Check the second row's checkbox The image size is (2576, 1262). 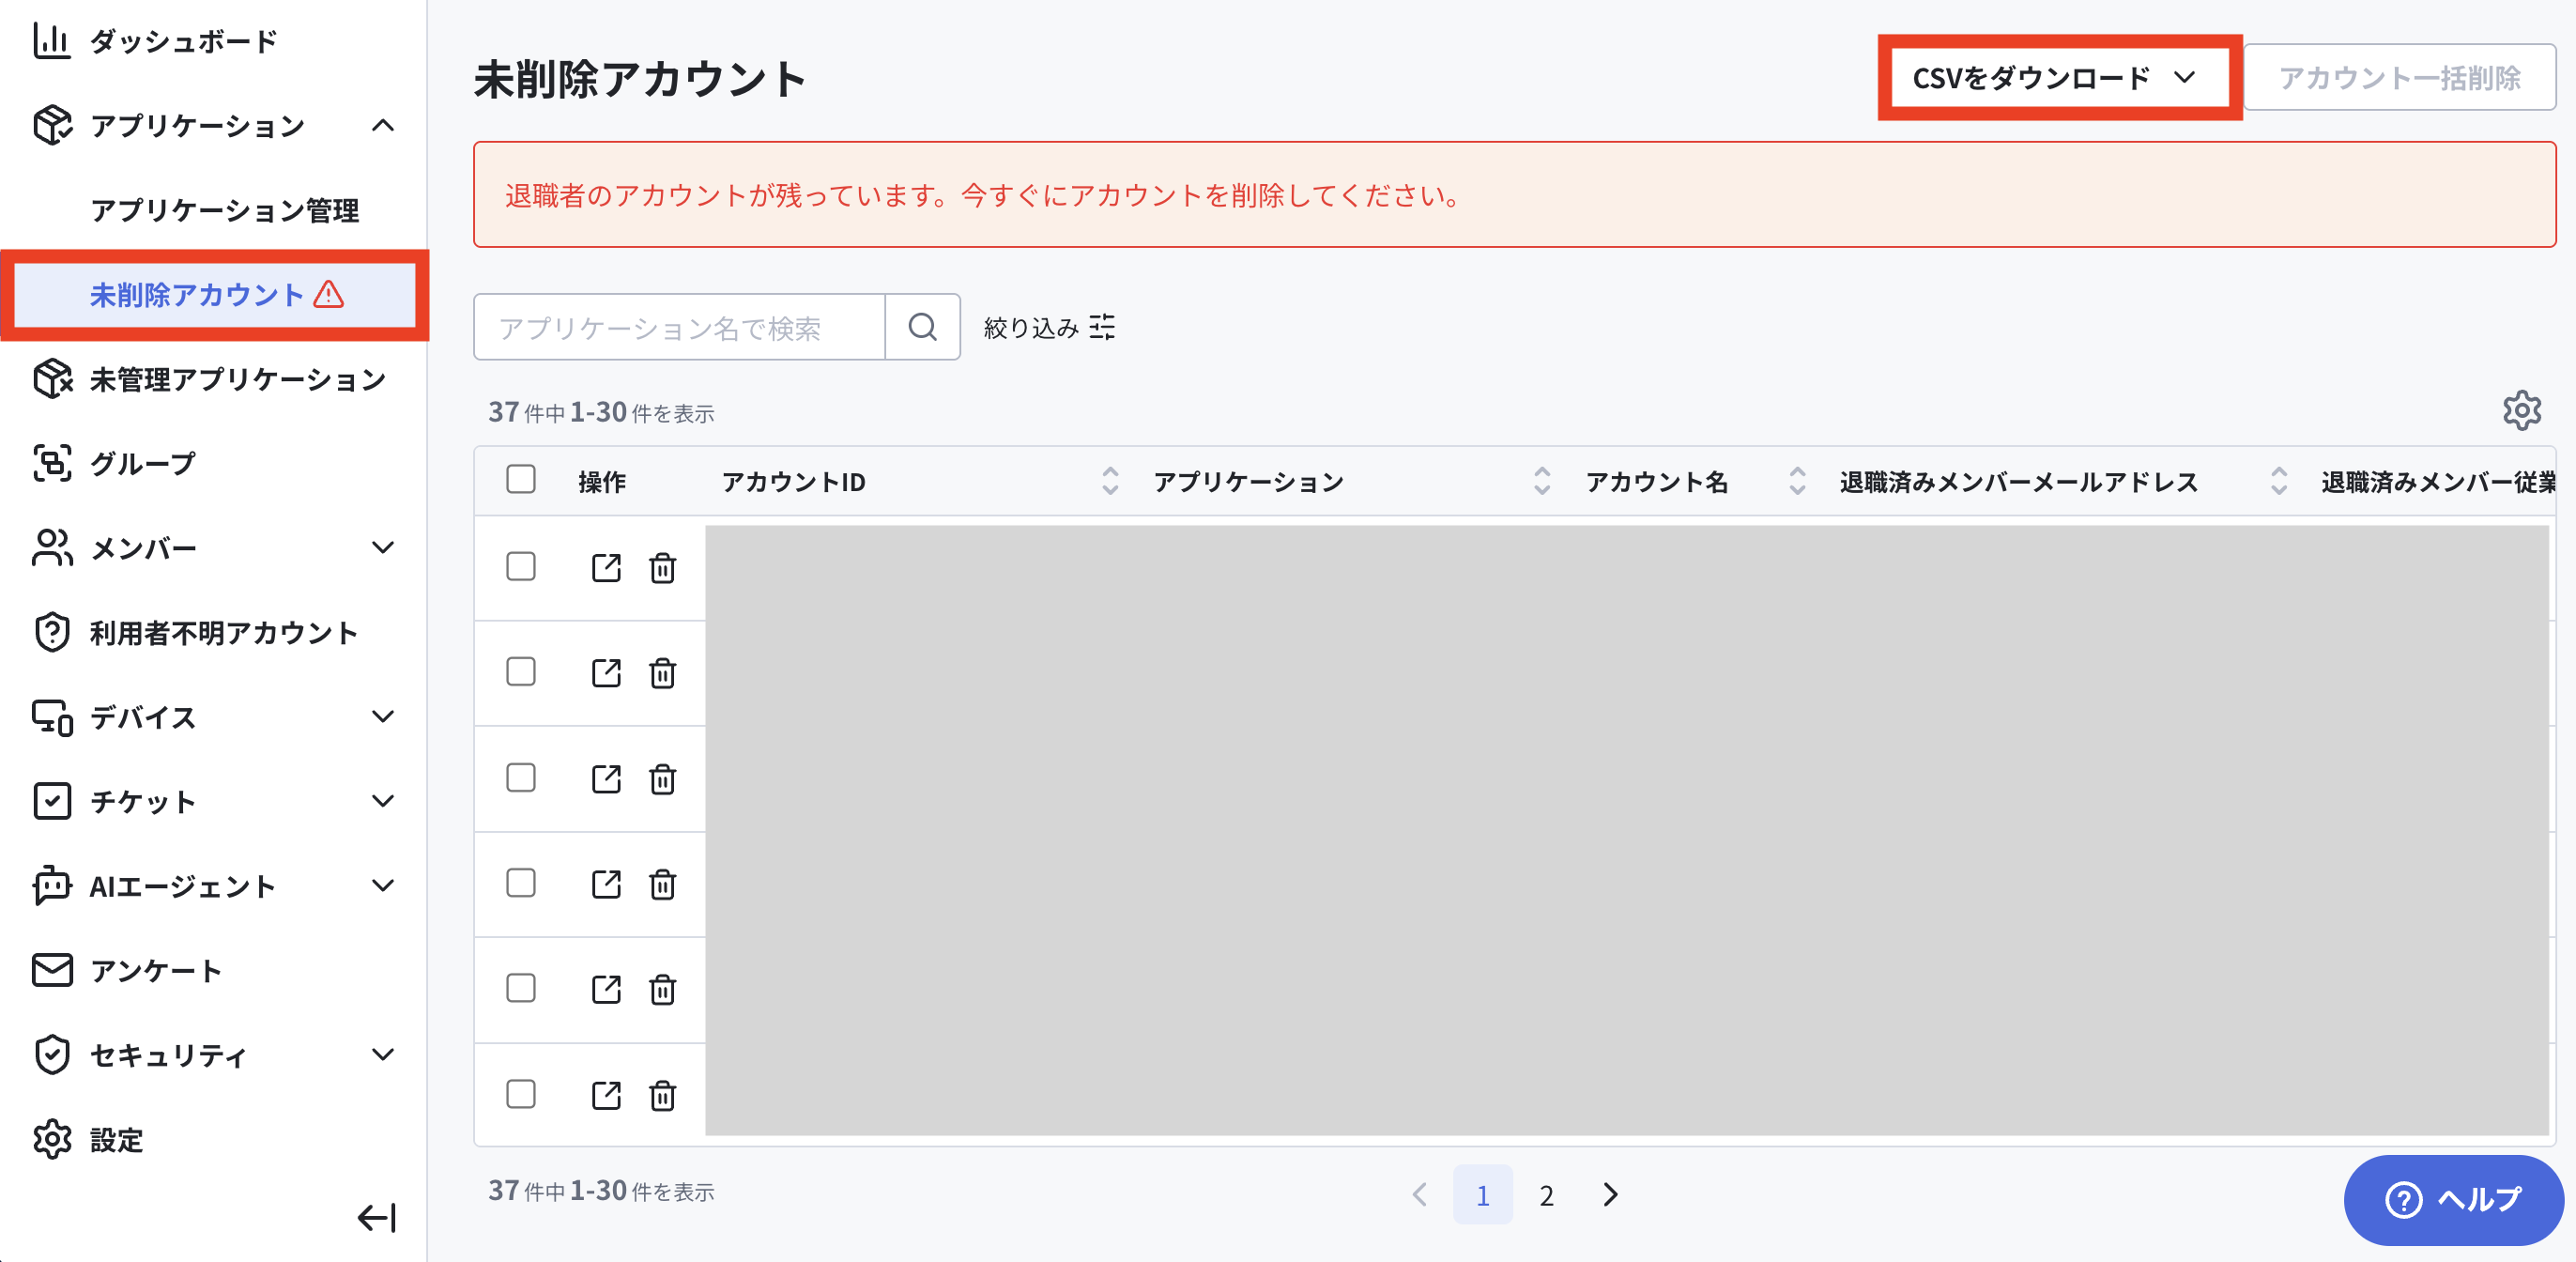coord(521,672)
